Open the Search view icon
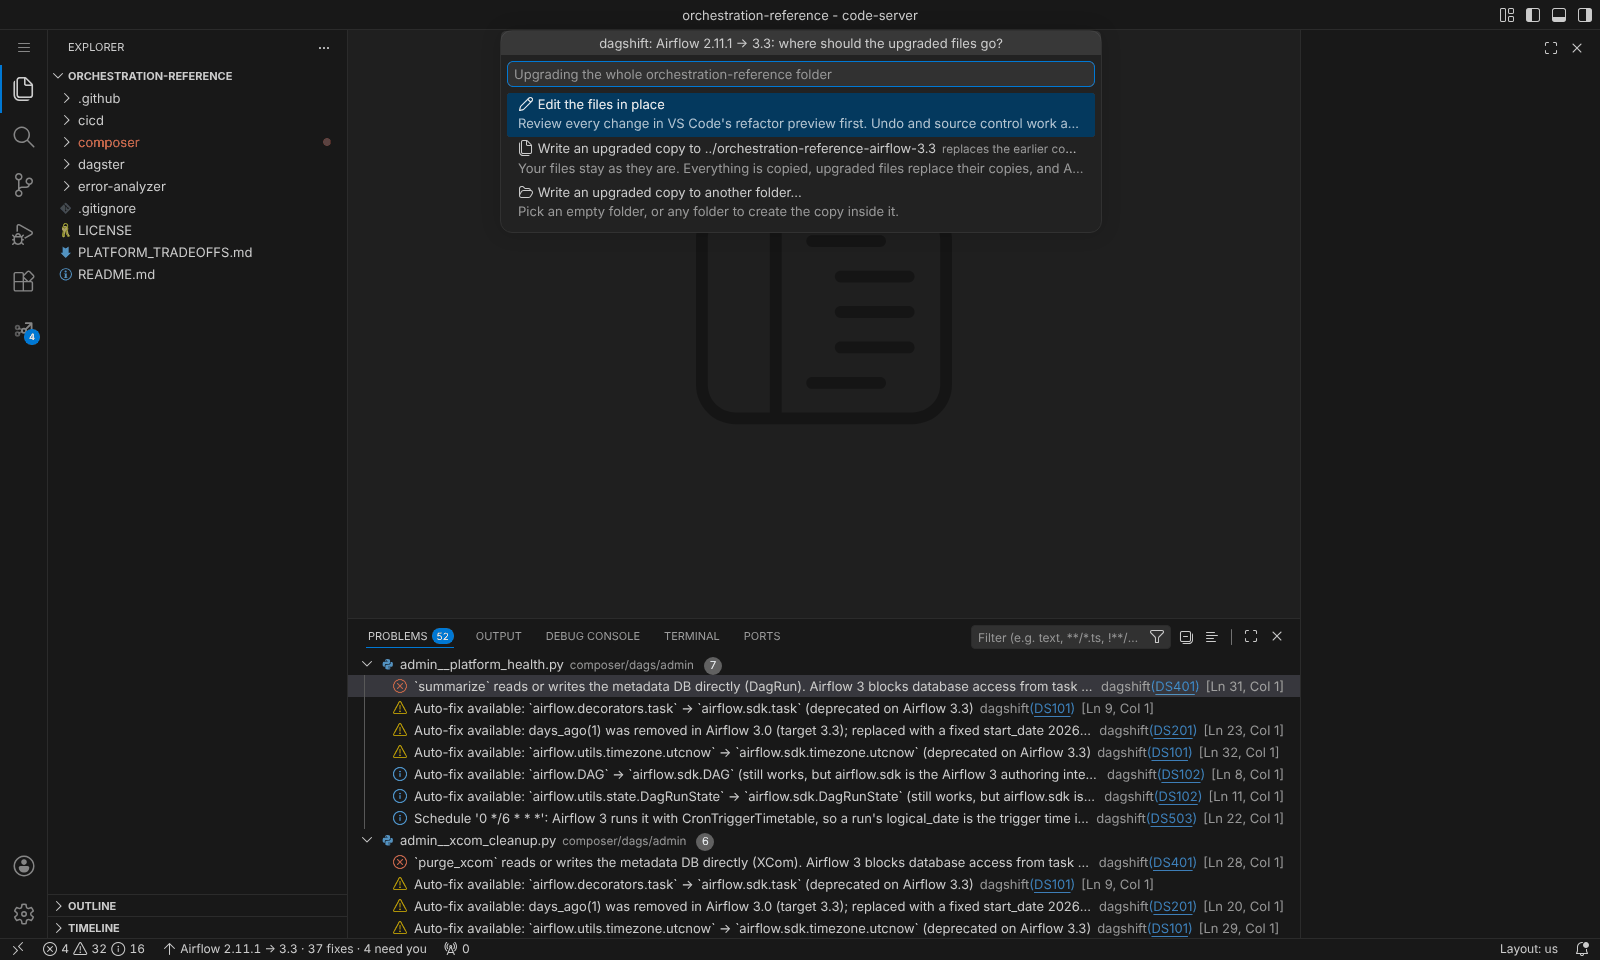The height and width of the screenshot is (960, 1600). [x=24, y=137]
